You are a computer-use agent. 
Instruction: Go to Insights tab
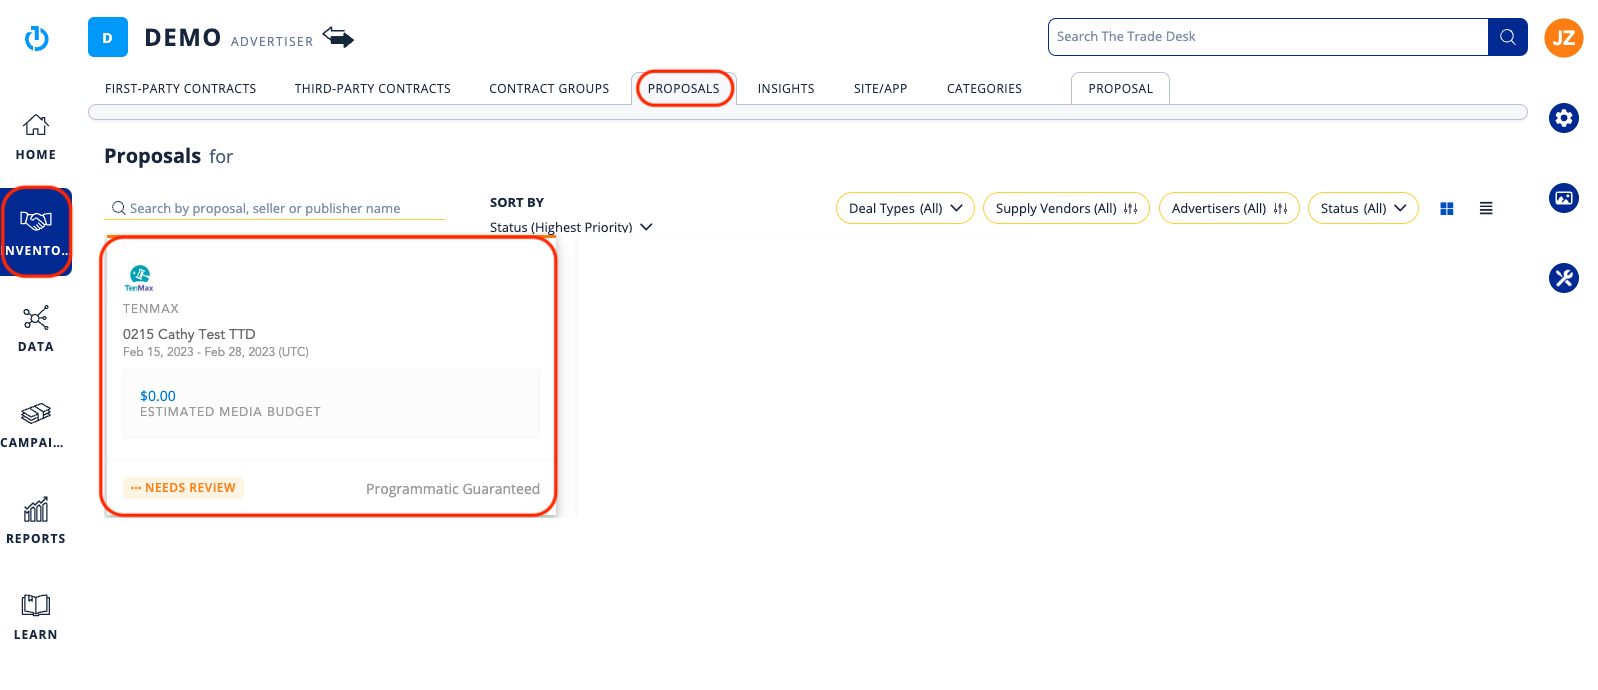click(x=786, y=89)
